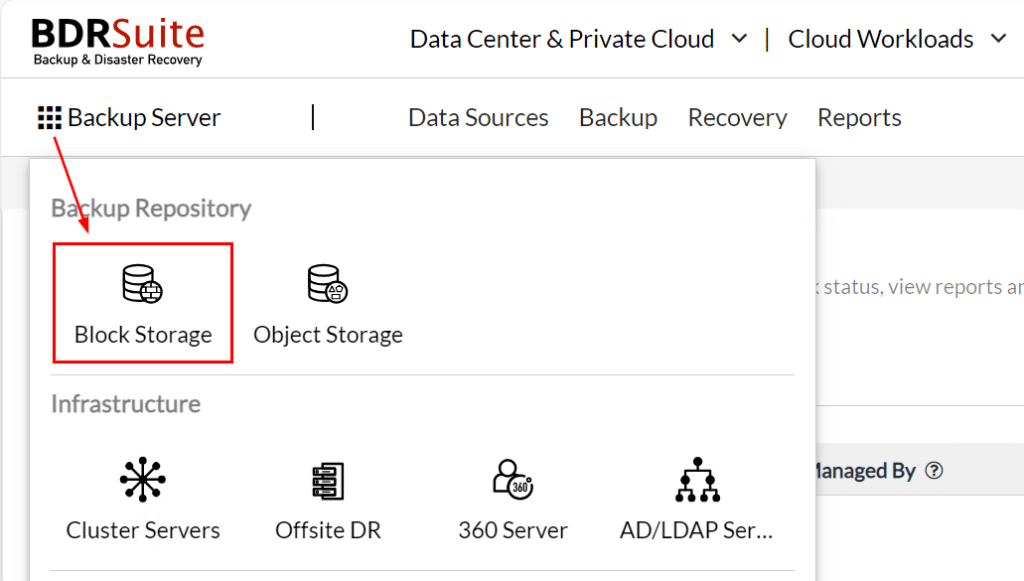The width and height of the screenshot is (1024, 581).
Task: Click the Managed By help question mark
Action: 934,470
